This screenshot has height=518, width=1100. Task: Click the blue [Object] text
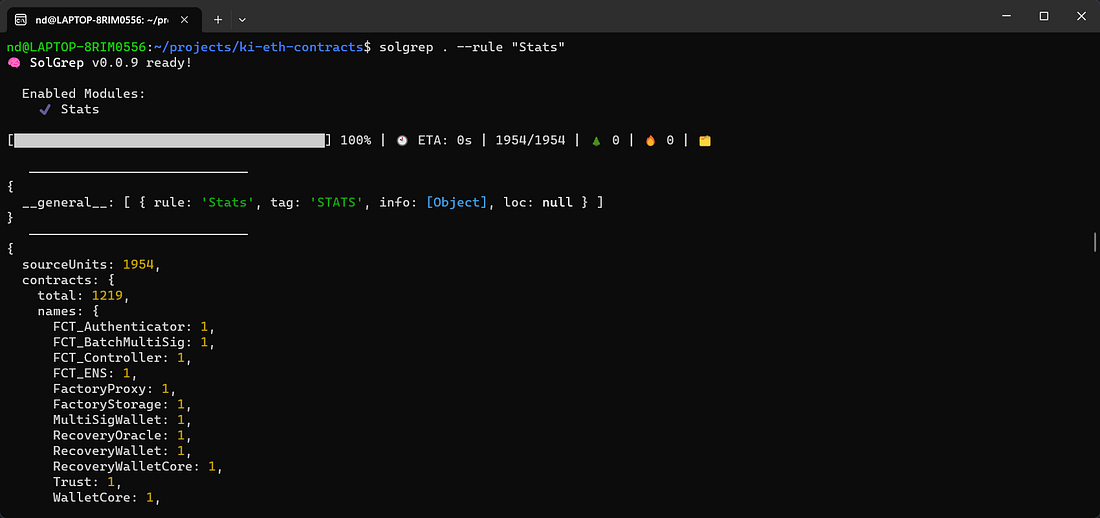pyautogui.click(x=457, y=202)
